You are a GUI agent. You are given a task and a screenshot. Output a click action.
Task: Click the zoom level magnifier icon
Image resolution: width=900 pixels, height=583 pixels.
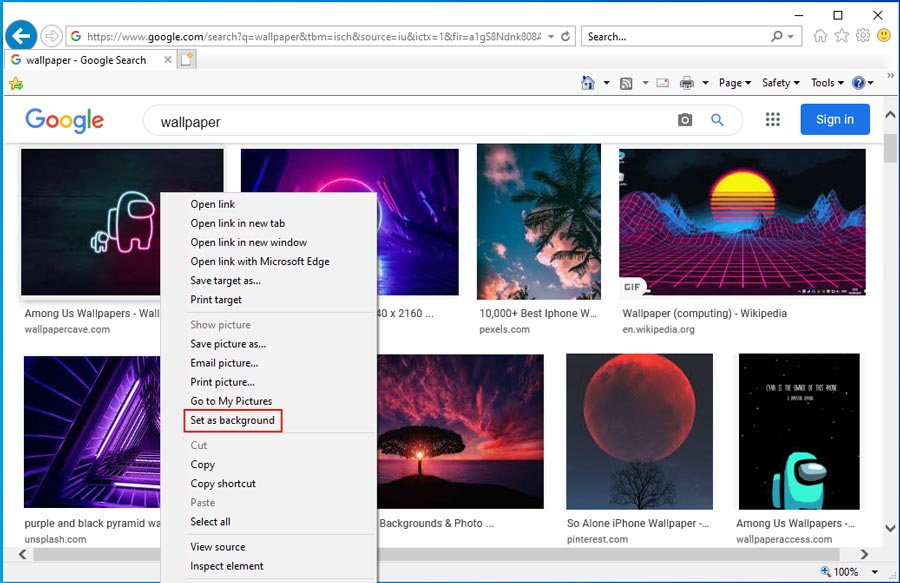825,572
